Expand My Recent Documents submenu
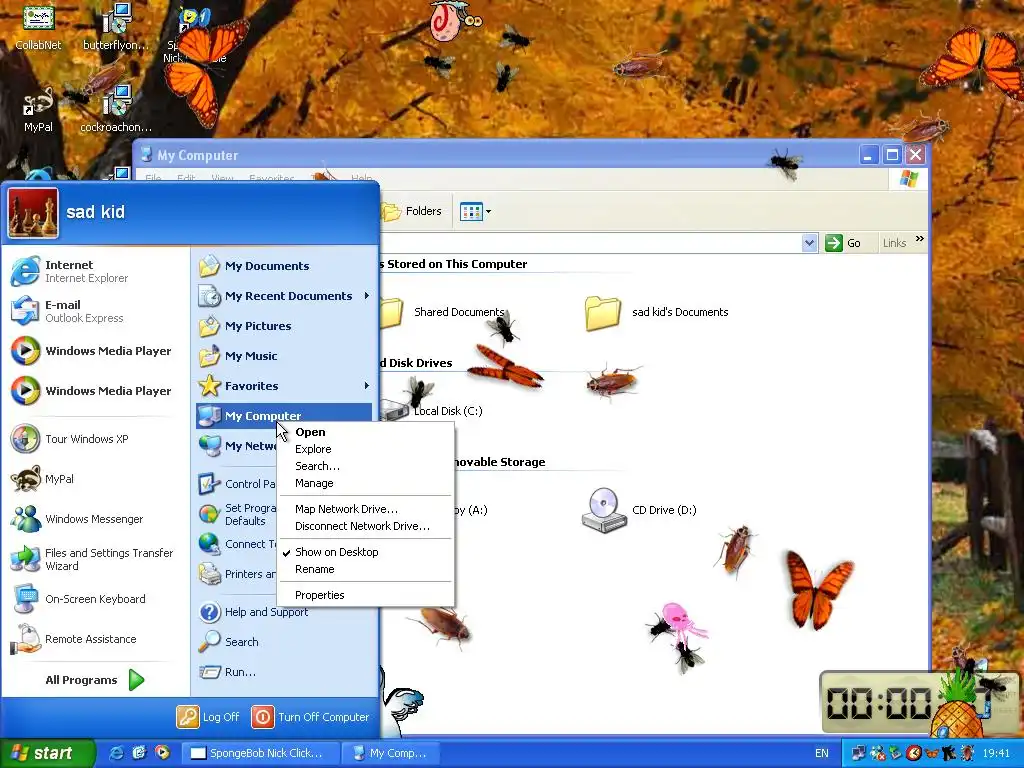 284,296
